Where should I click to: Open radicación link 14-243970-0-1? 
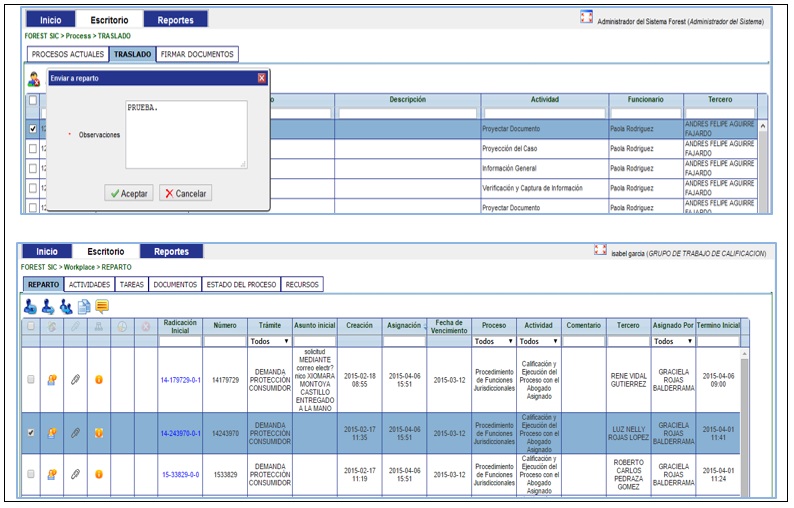180,434
